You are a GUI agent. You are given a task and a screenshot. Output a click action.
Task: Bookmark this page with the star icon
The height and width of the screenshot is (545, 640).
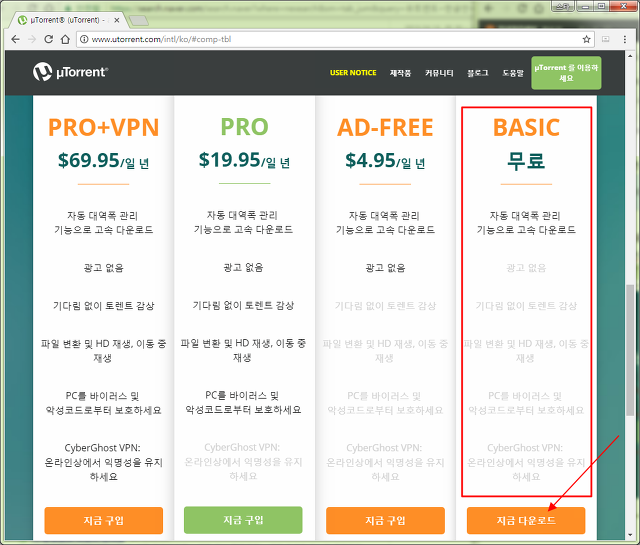pyautogui.click(x=587, y=39)
